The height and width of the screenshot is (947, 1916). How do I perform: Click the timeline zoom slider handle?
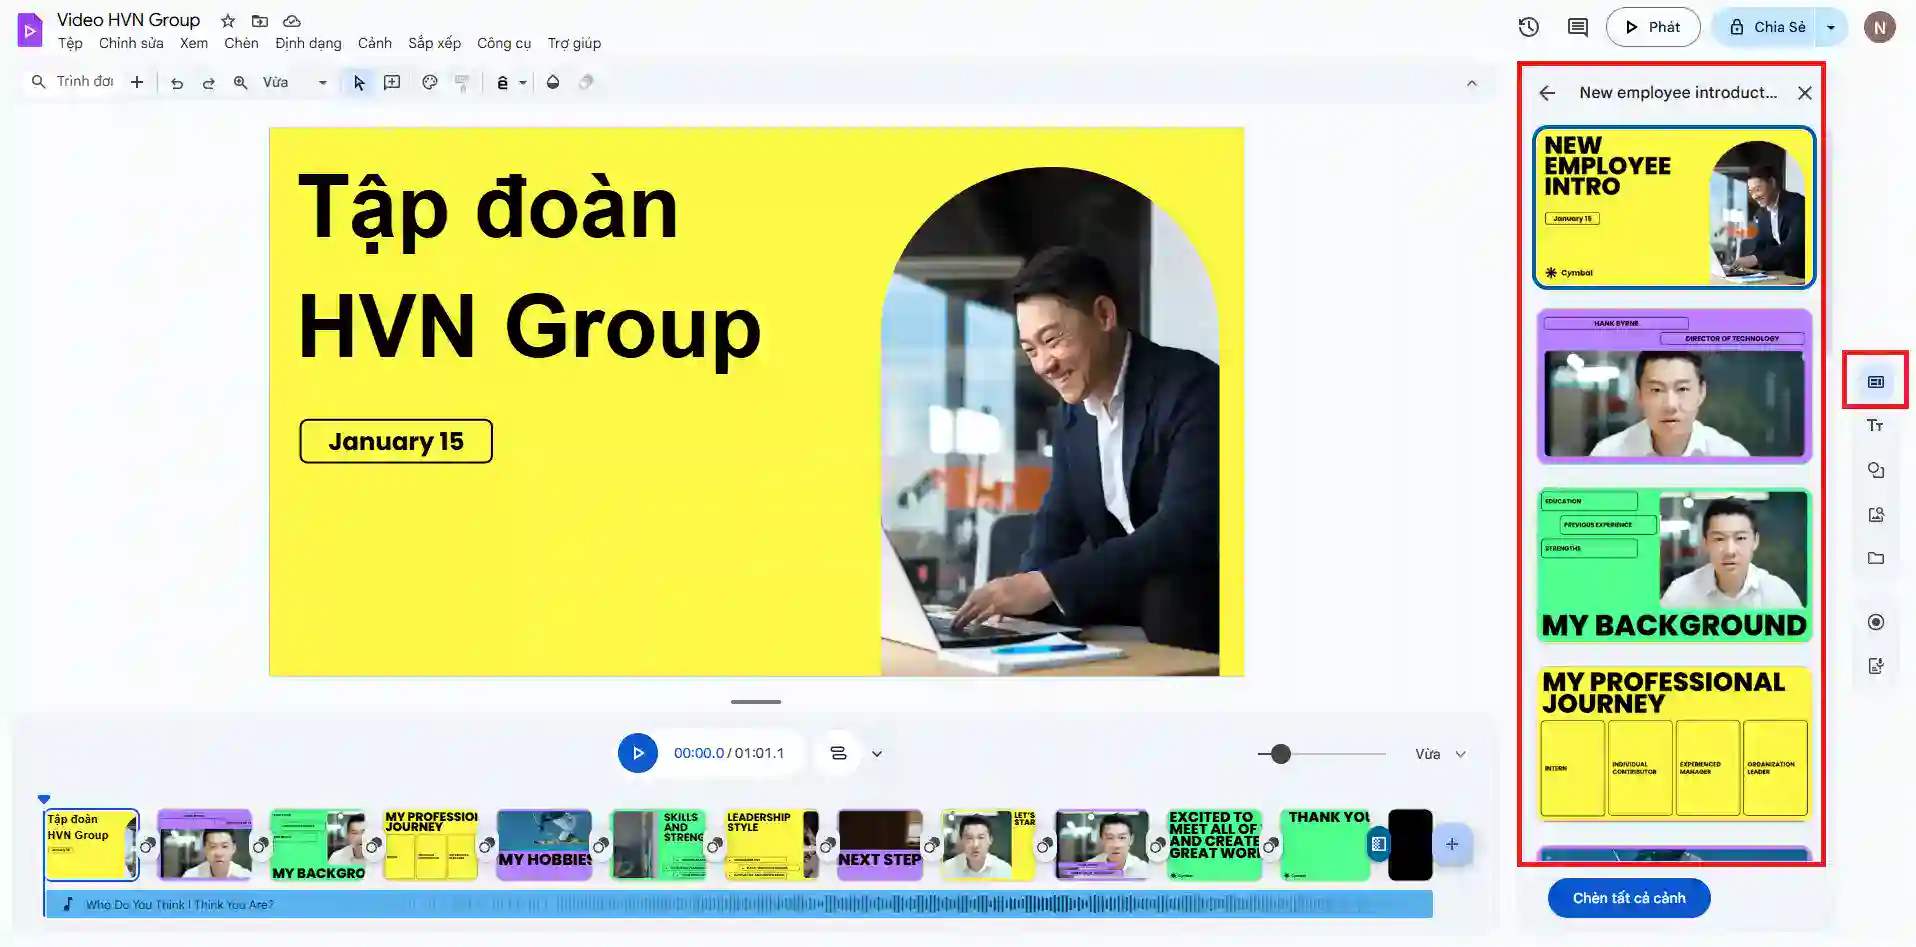point(1280,754)
